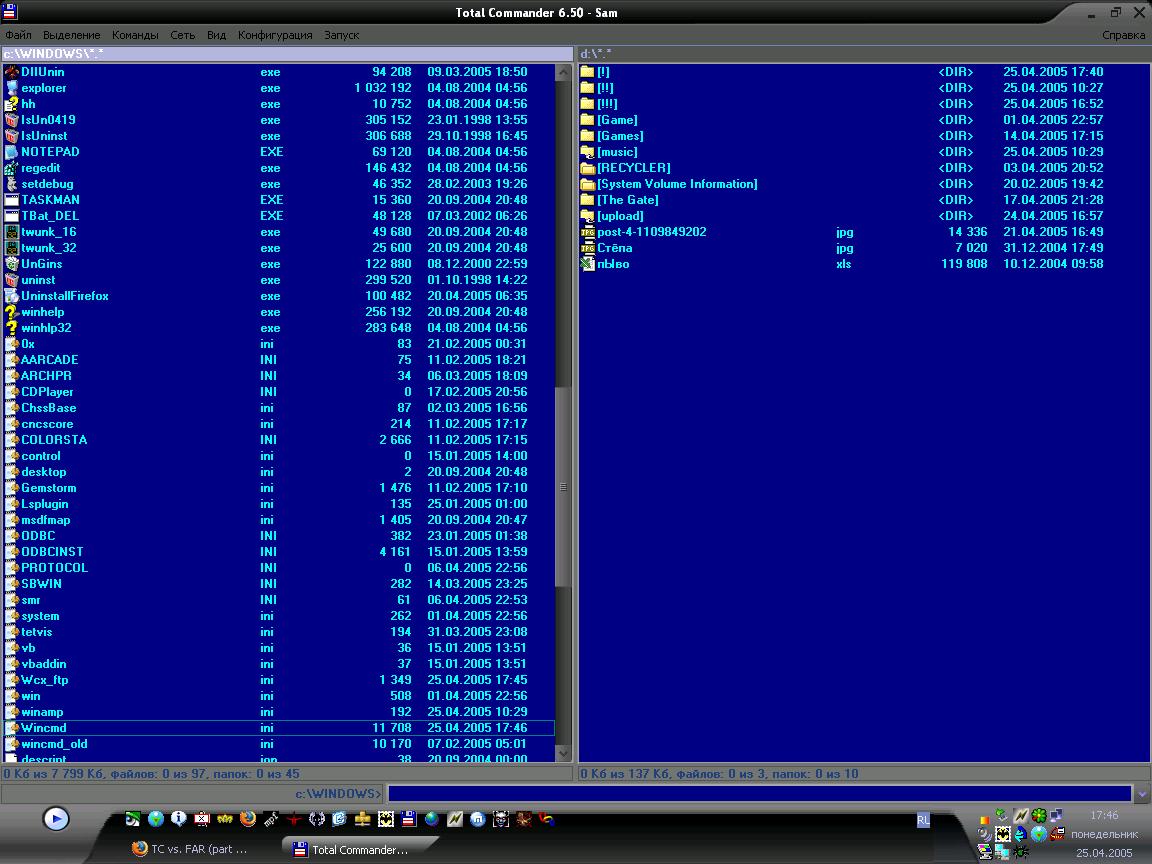Click the NOTEPAD file icon

point(11,152)
